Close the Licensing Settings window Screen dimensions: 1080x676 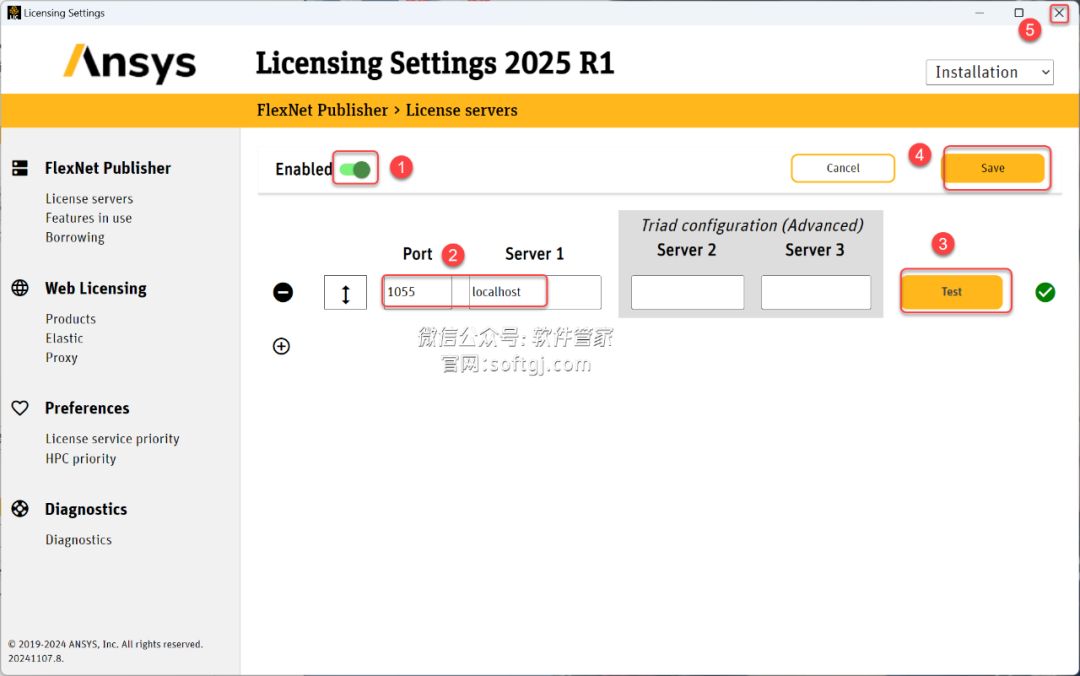1059,12
